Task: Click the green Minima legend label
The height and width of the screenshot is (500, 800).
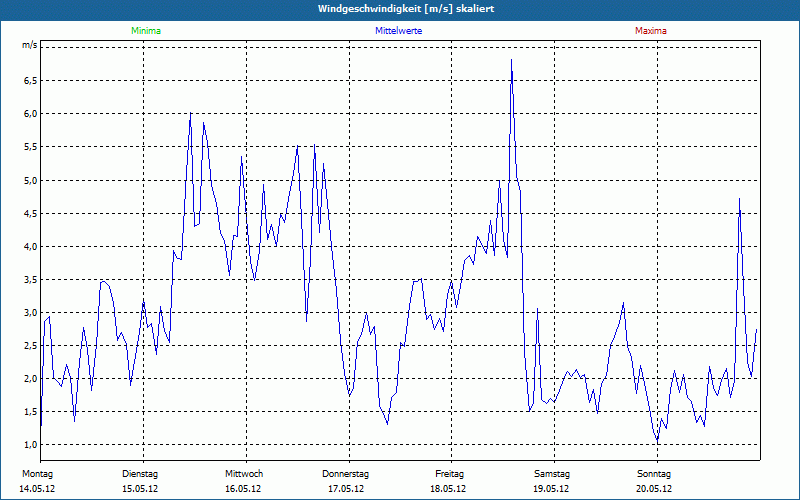Action: point(146,31)
